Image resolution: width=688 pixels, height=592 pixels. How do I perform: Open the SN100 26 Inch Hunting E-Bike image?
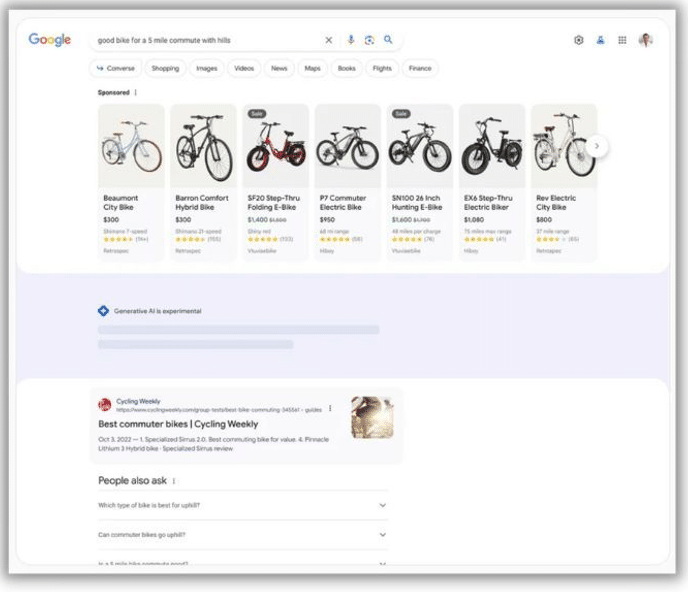tap(420, 146)
